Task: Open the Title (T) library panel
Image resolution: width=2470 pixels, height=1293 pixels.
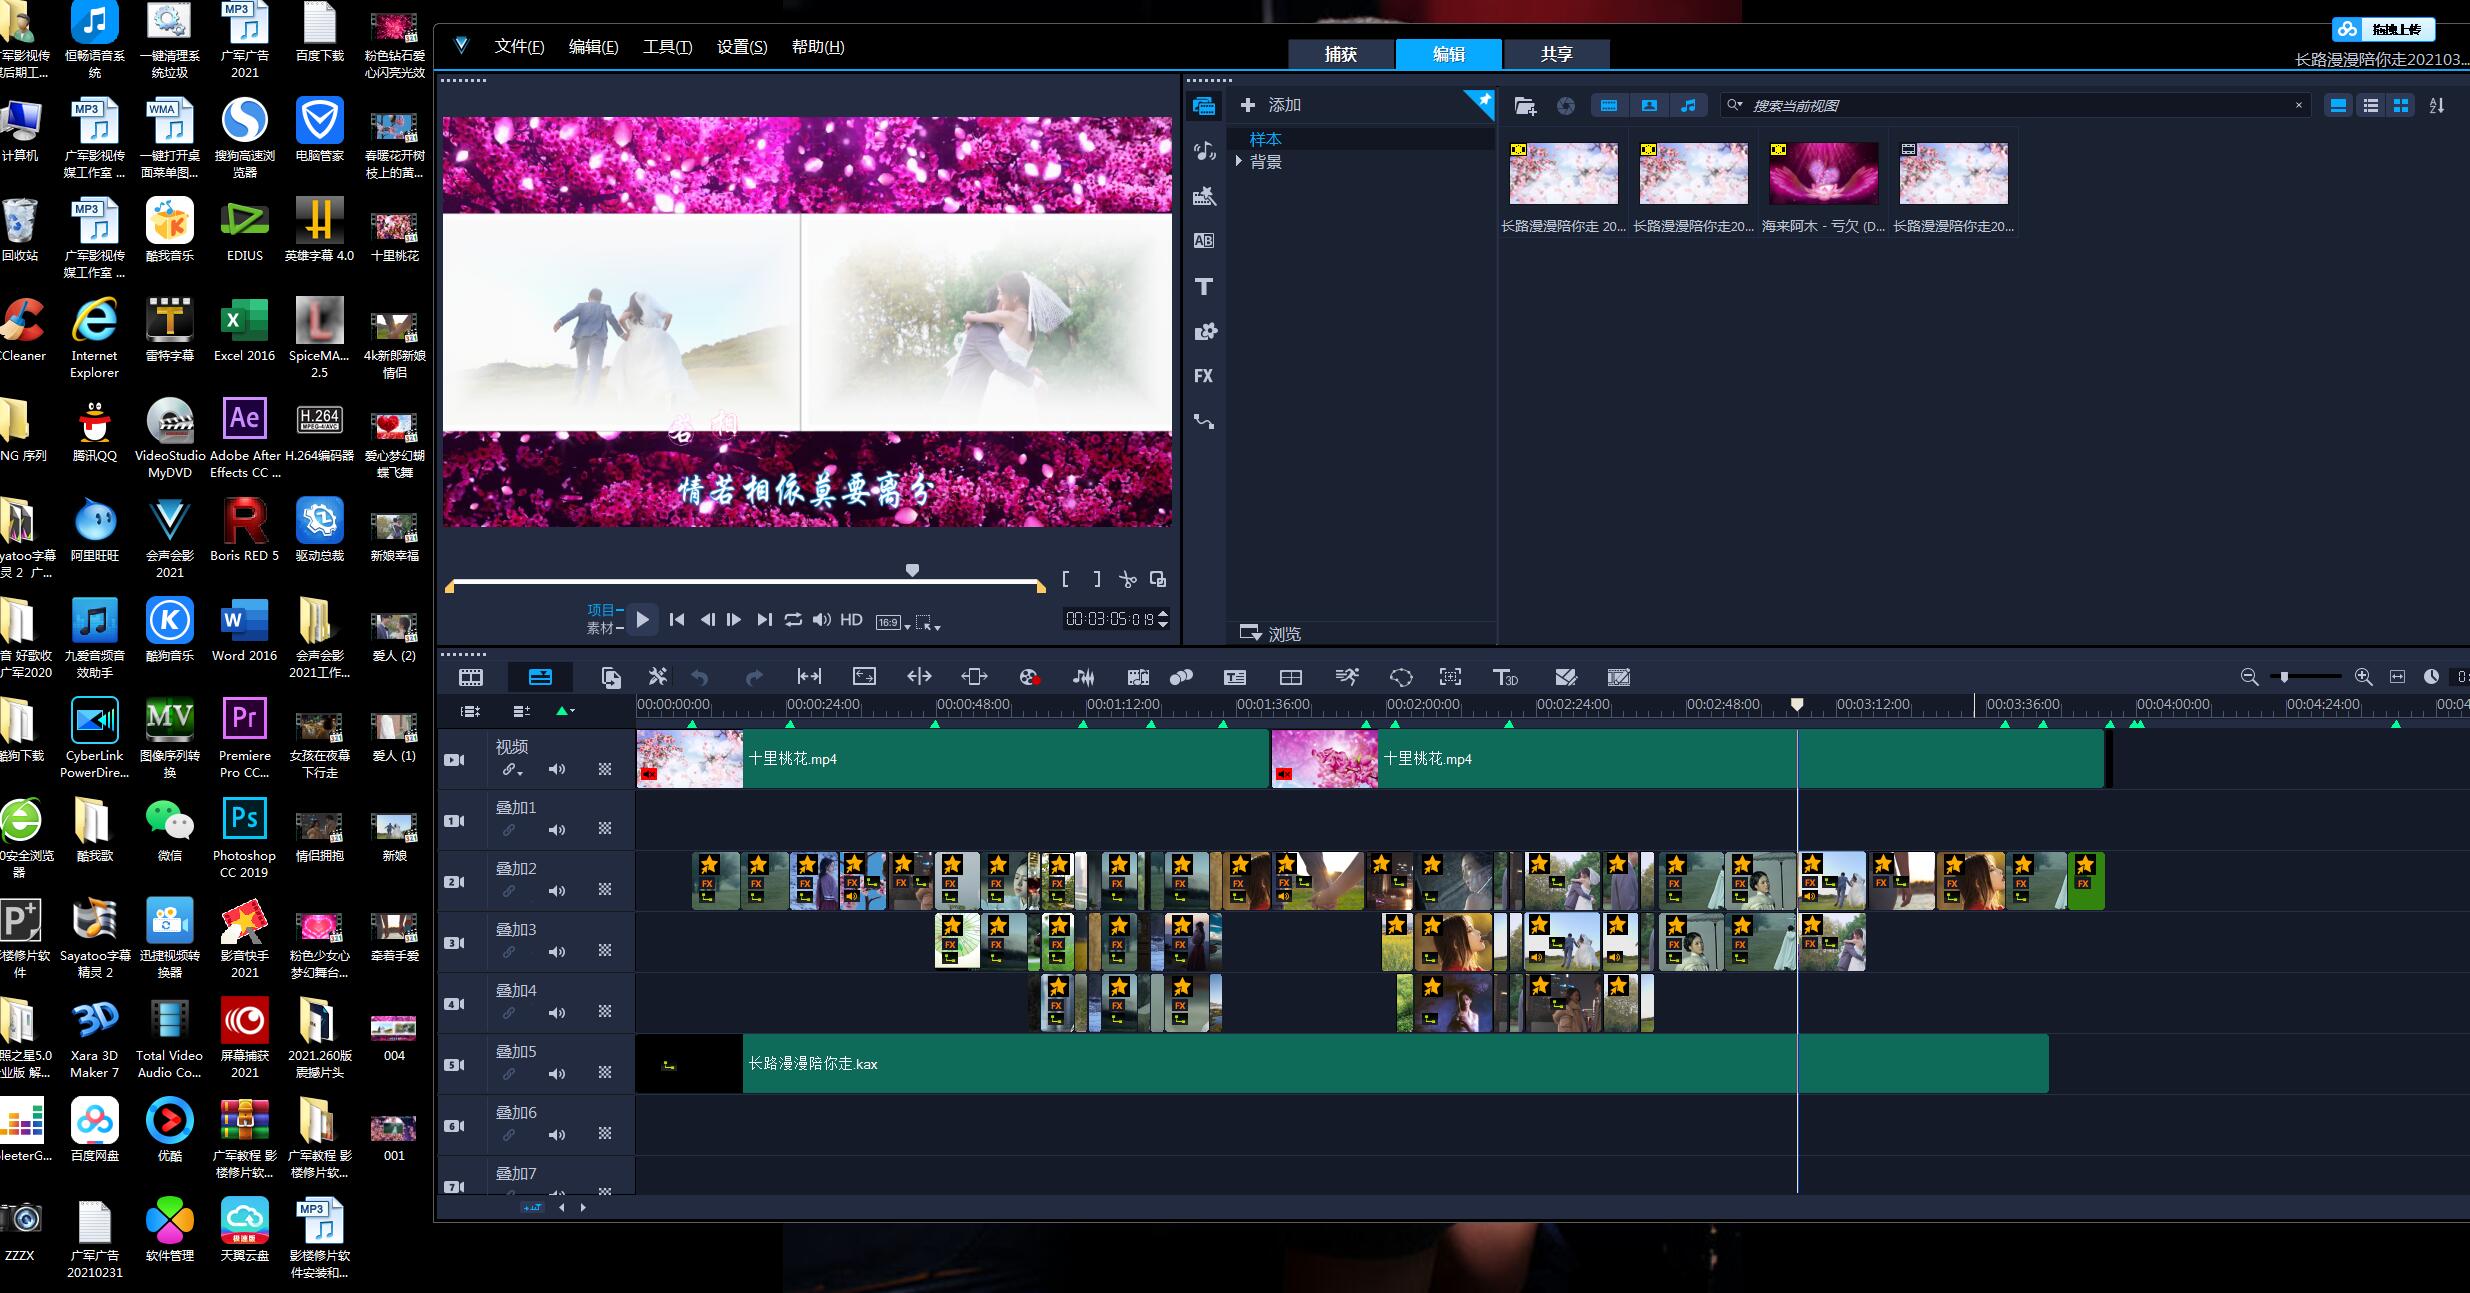Action: pyautogui.click(x=1204, y=287)
